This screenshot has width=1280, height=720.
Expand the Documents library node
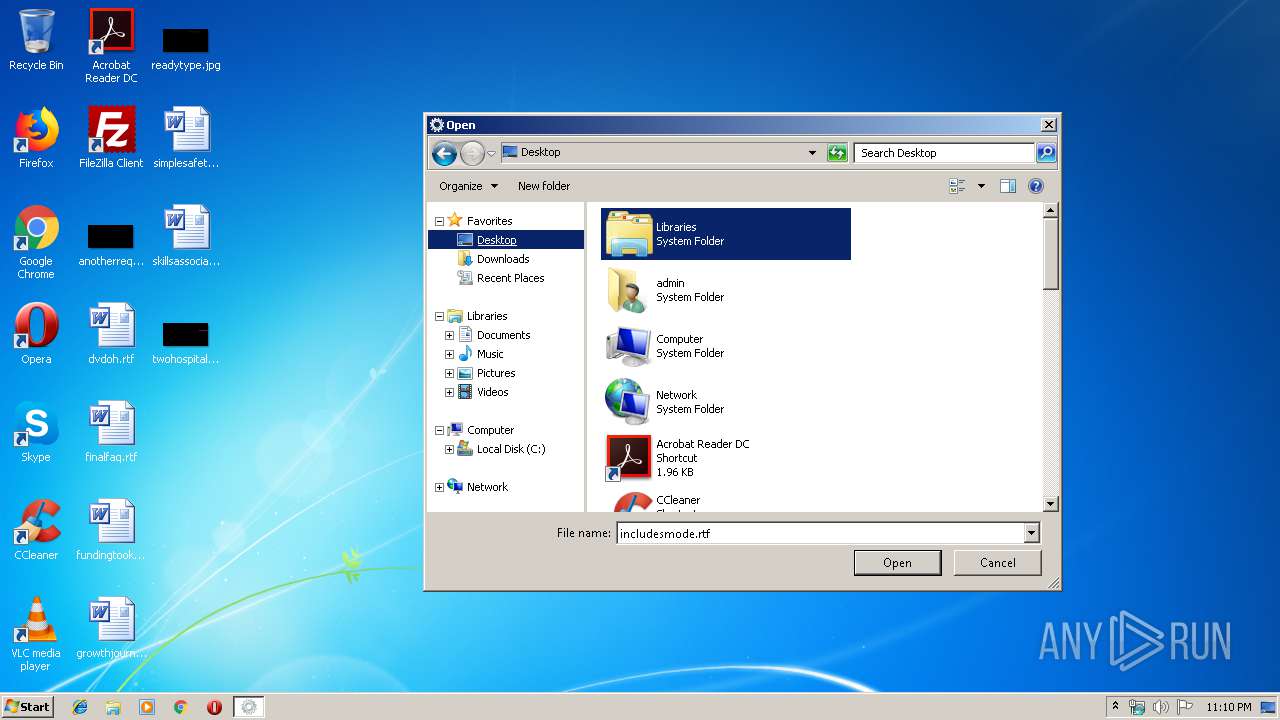[449, 335]
